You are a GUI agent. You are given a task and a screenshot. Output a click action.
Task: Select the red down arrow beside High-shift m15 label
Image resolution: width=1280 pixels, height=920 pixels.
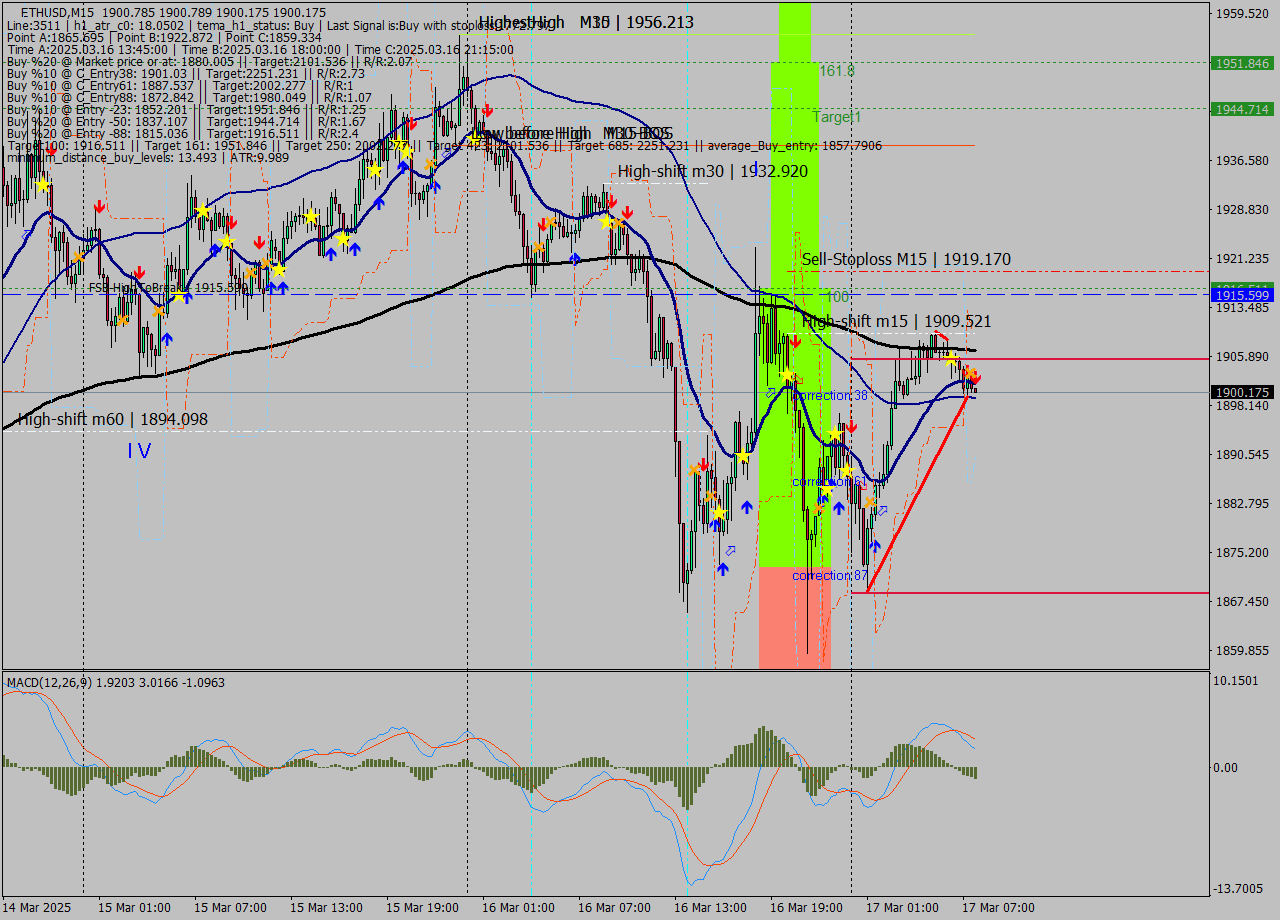tap(796, 341)
